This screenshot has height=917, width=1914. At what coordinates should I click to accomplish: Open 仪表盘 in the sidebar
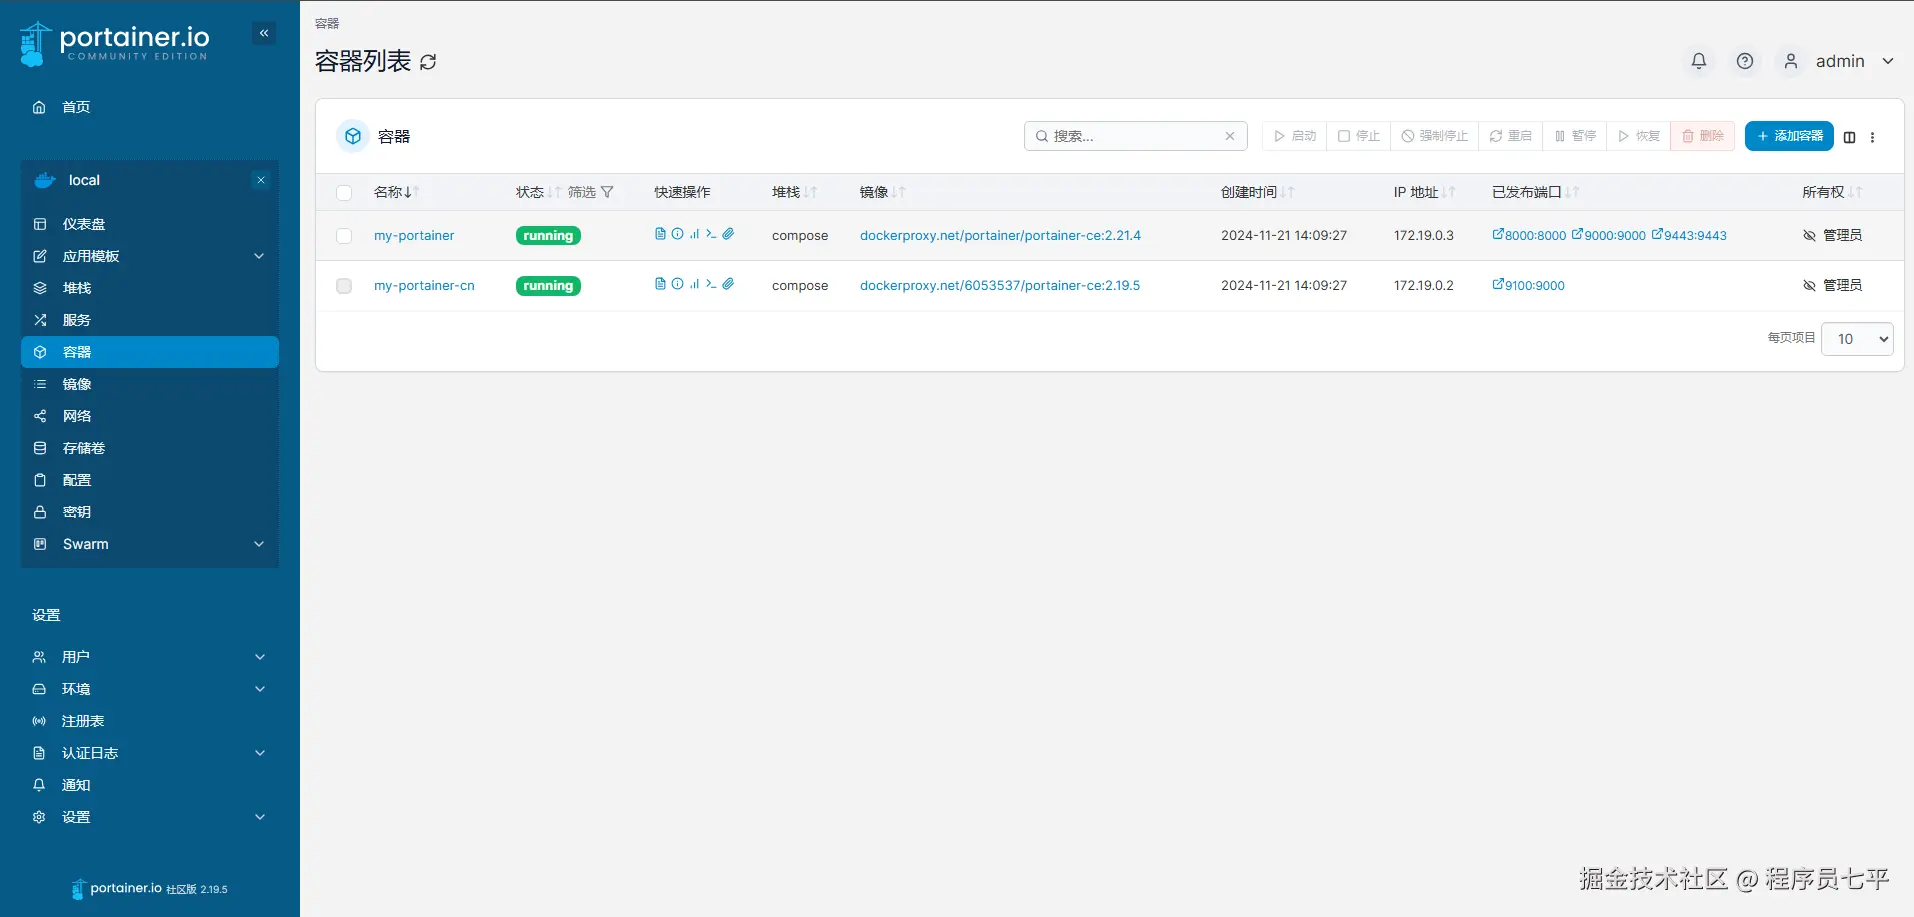point(150,224)
